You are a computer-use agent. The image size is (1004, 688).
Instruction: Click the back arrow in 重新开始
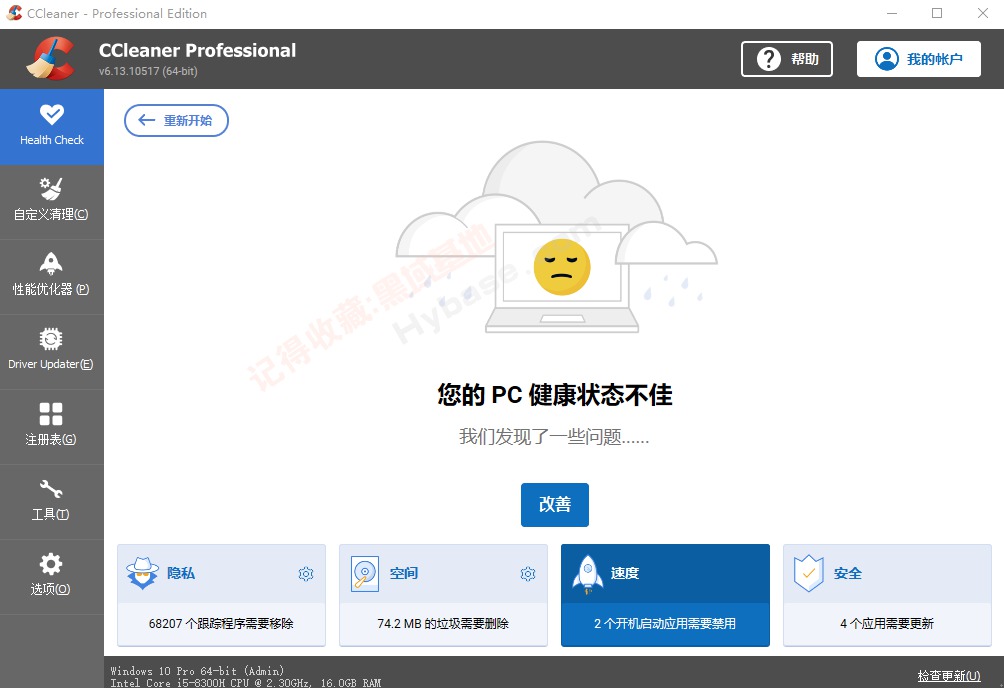(147, 120)
